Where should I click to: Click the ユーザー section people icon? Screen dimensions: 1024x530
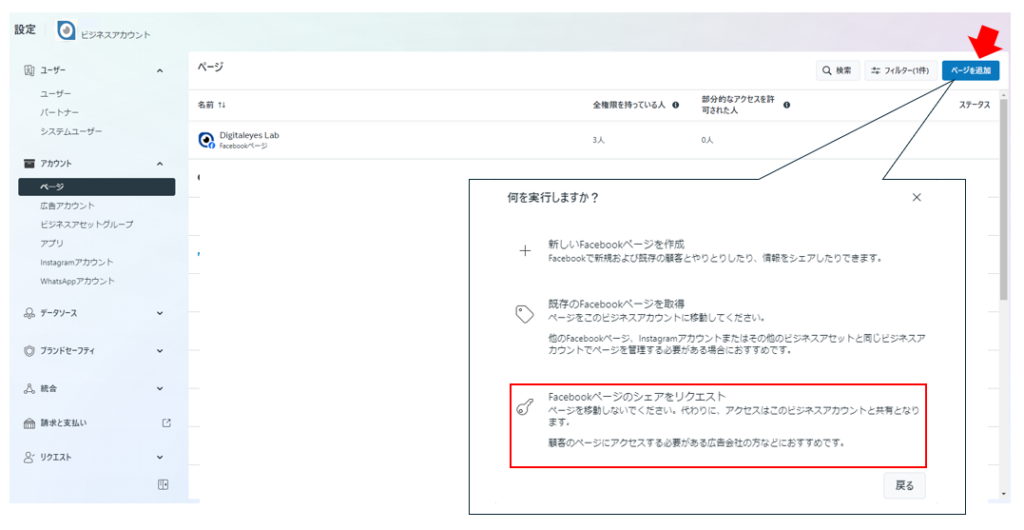coord(29,70)
